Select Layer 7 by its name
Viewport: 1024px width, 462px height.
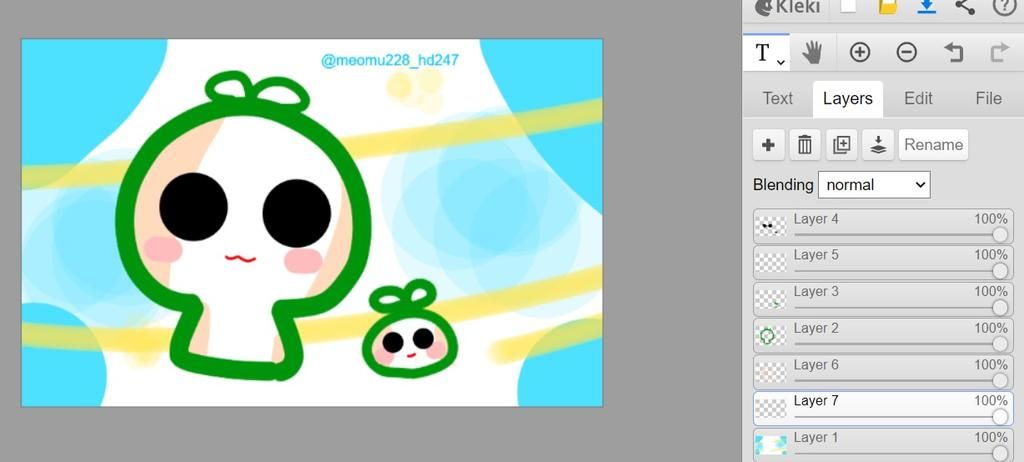coord(816,401)
